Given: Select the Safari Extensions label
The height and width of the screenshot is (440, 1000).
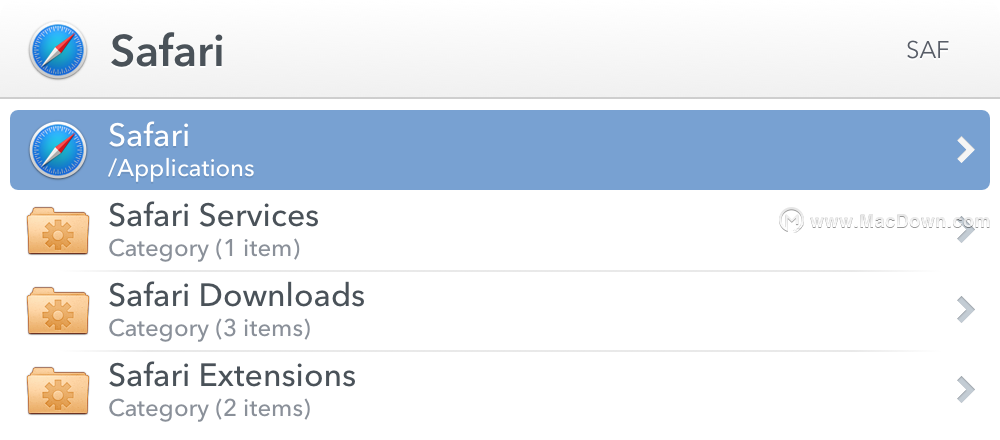Looking at the screenshot, I should click(x=232, y=375).
